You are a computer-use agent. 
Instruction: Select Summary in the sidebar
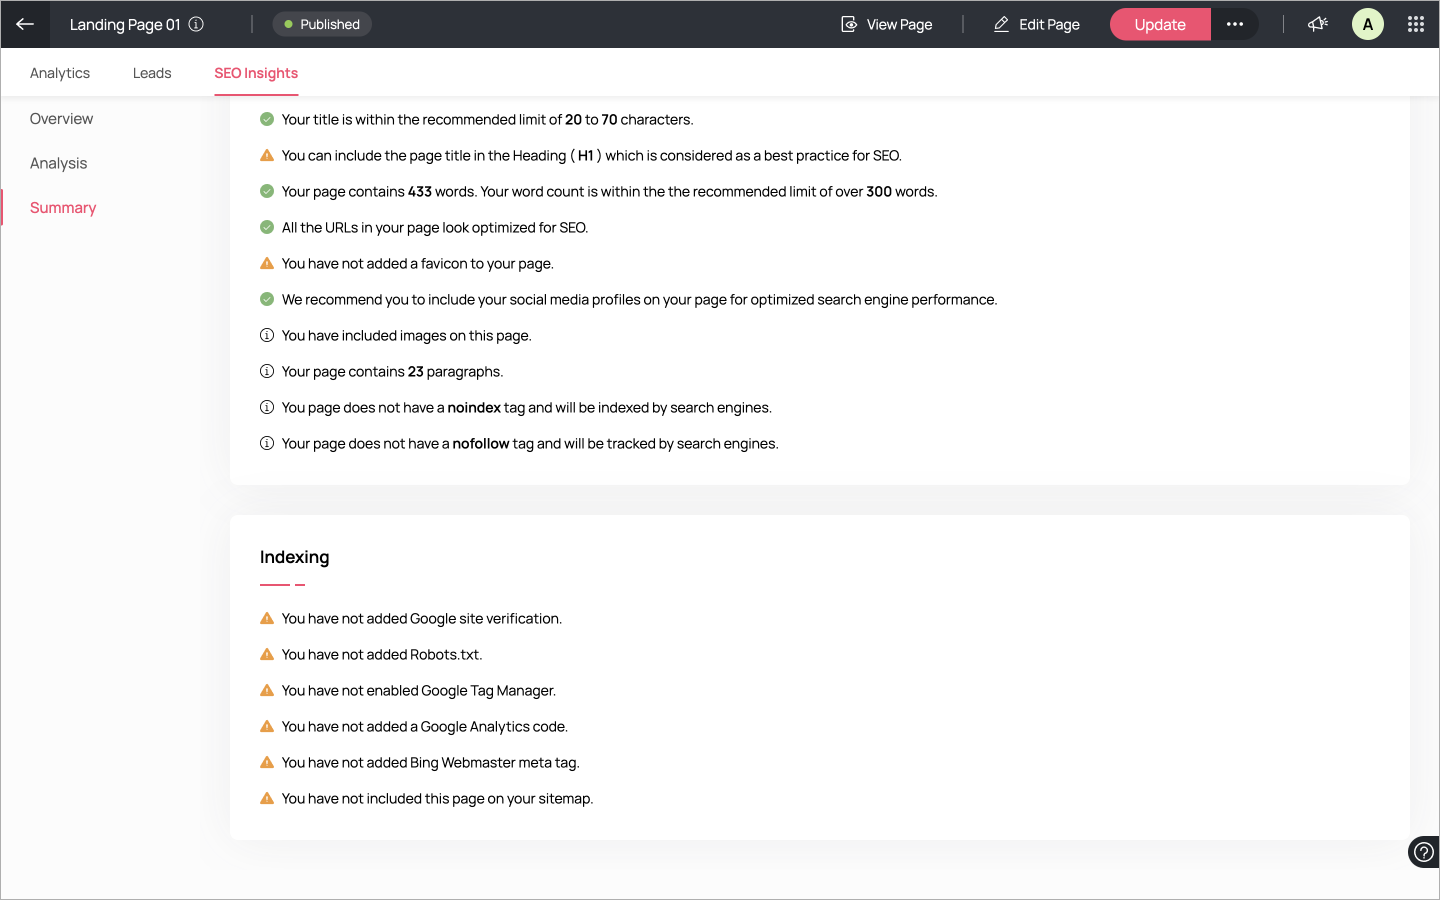point(63,208)
